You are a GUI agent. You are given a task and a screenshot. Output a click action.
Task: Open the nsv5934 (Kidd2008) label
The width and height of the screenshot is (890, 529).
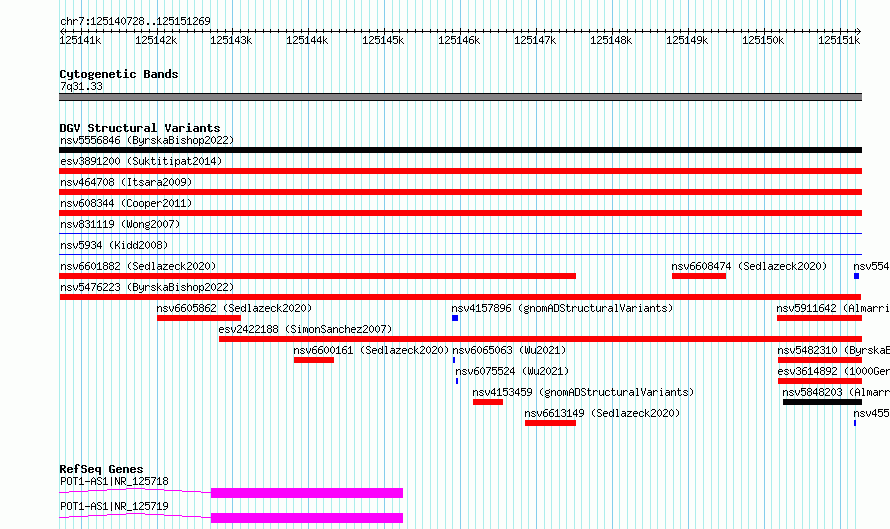[x=114, y=245]
